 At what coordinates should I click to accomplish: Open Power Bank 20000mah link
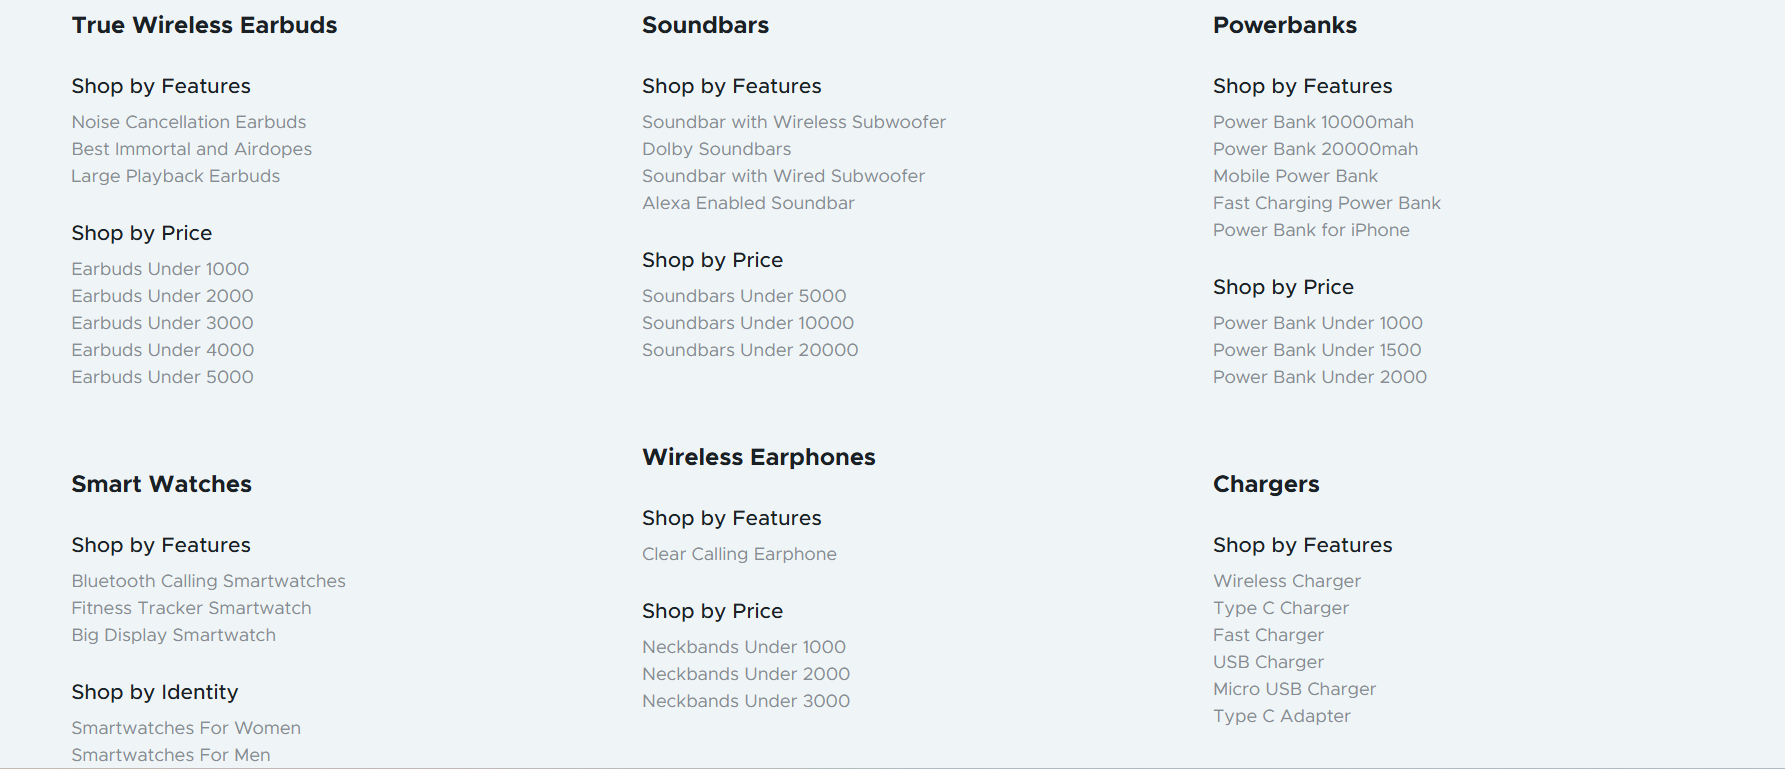tap(1315, 149)
